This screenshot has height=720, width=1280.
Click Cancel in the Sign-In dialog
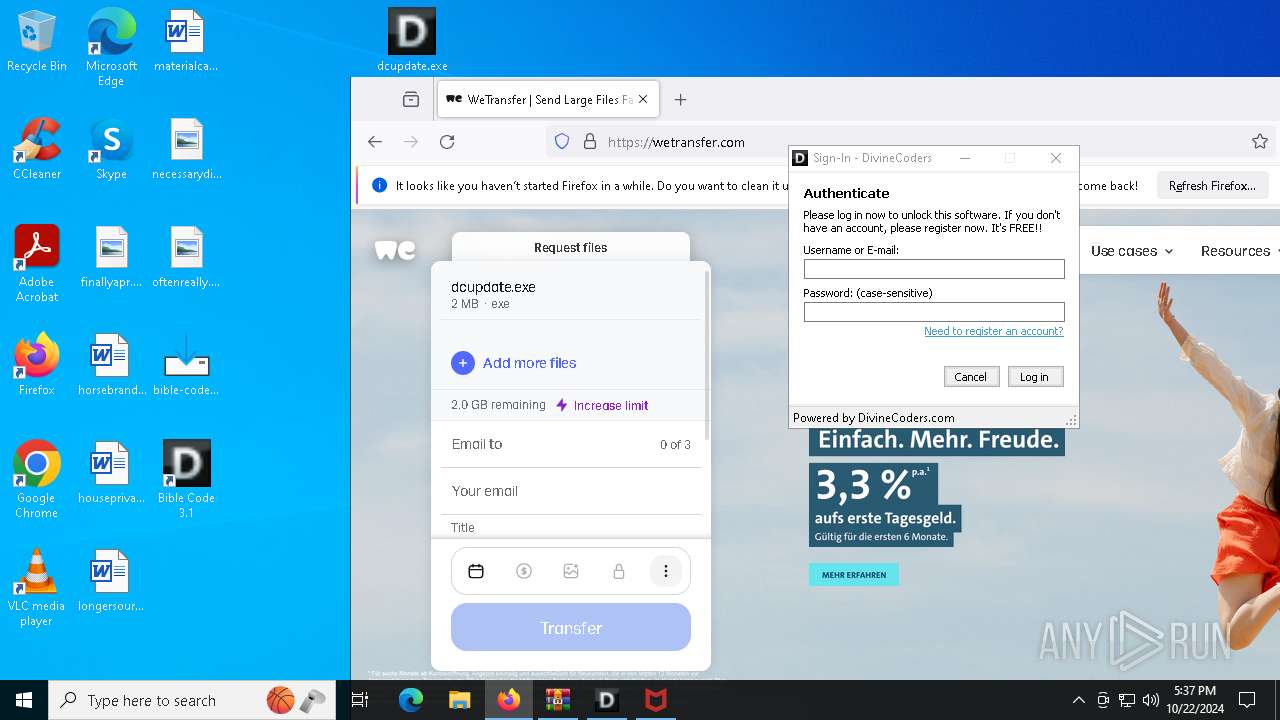[970, 377]
